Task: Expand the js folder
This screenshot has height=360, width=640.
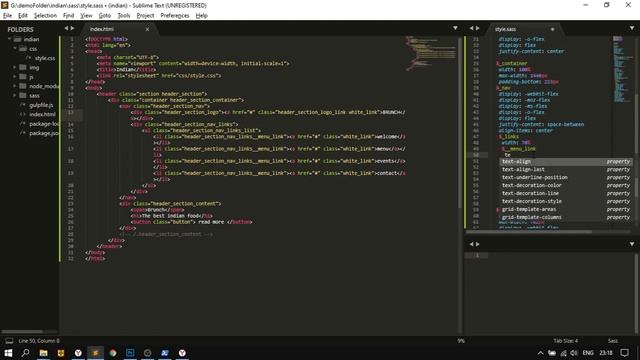Action: [x=15, y=77]
